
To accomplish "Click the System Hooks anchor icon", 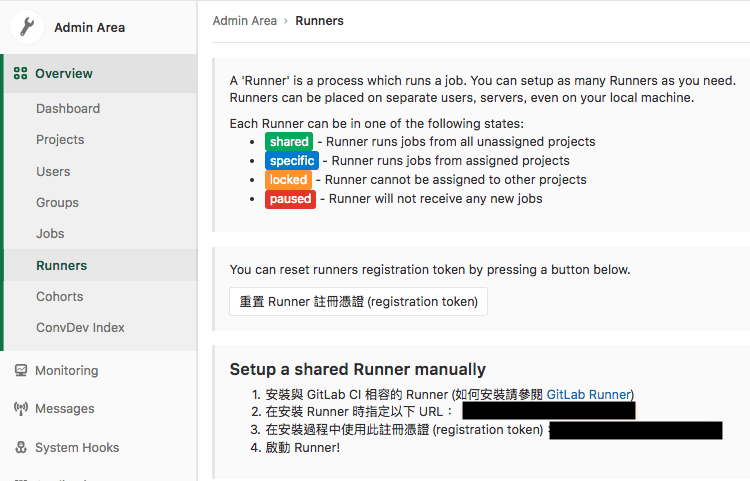I will click(20, 448).
